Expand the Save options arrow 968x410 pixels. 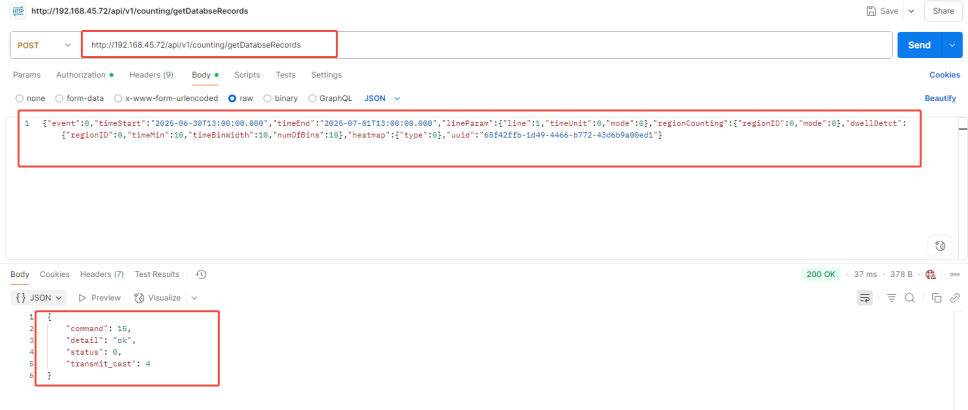[911, 11]
